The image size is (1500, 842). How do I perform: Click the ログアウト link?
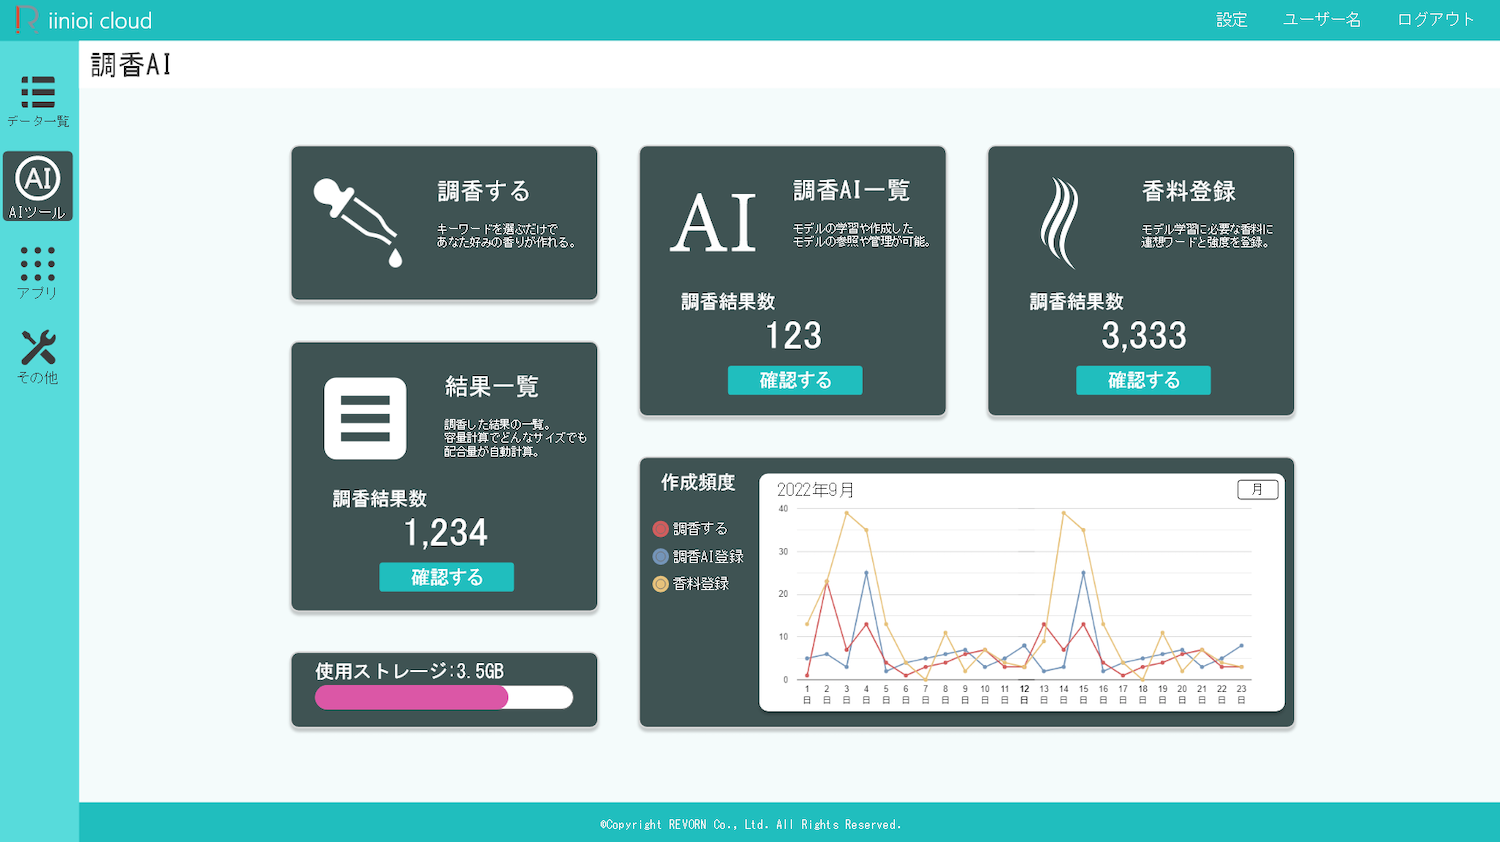tap(1434, 19)
